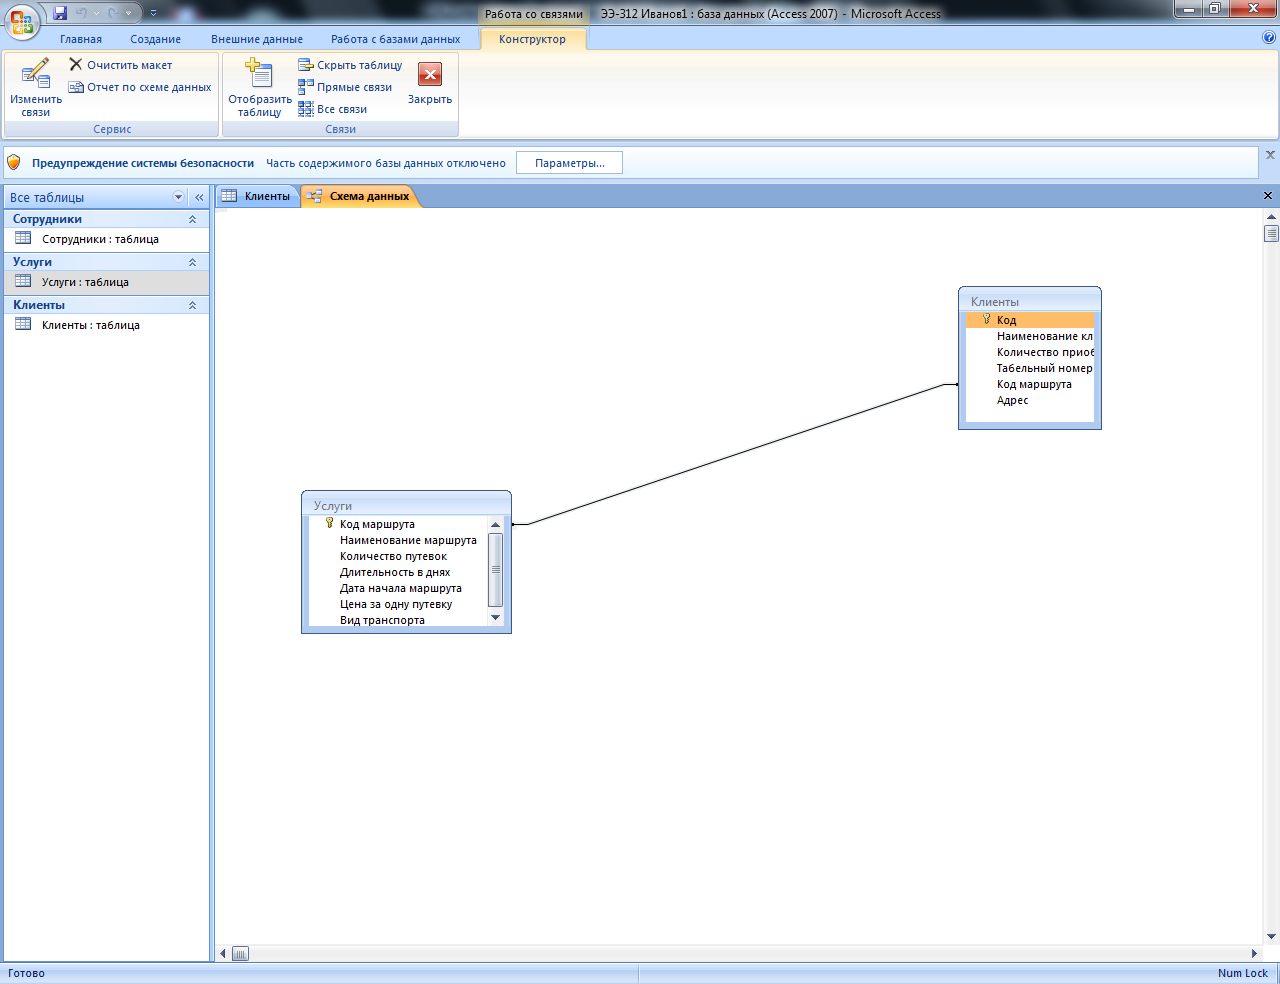Click the security warning shield icon
The image size is (1280, 984).
14,162
